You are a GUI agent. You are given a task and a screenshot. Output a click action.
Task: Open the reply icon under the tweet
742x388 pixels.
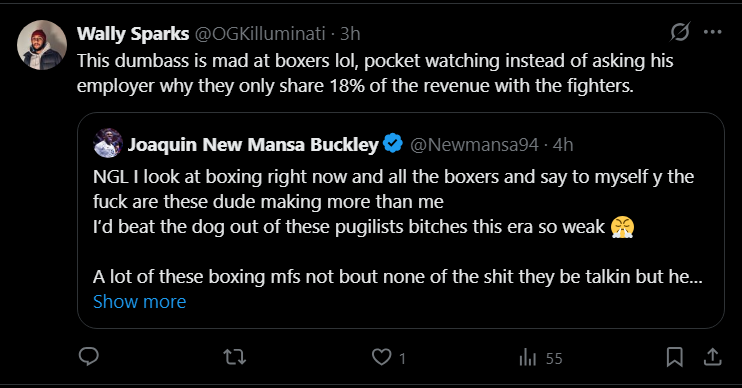coord(88,357)
